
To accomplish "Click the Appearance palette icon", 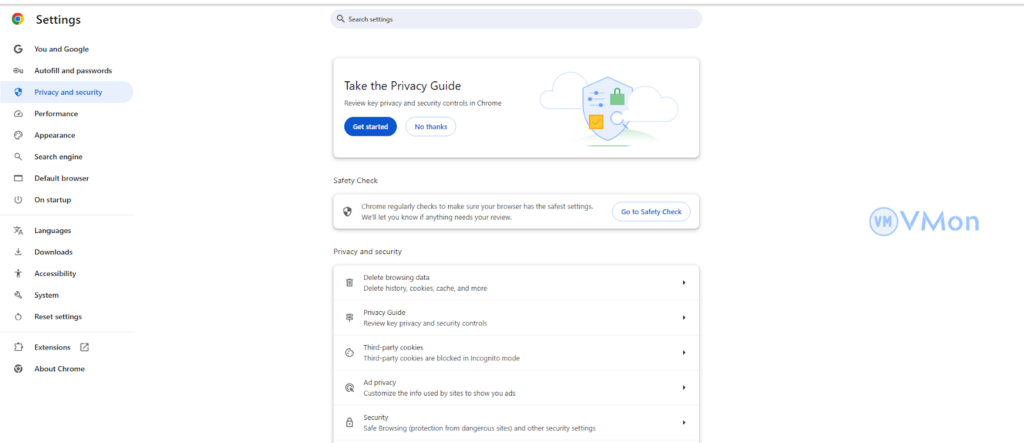I will coord(18,135).
